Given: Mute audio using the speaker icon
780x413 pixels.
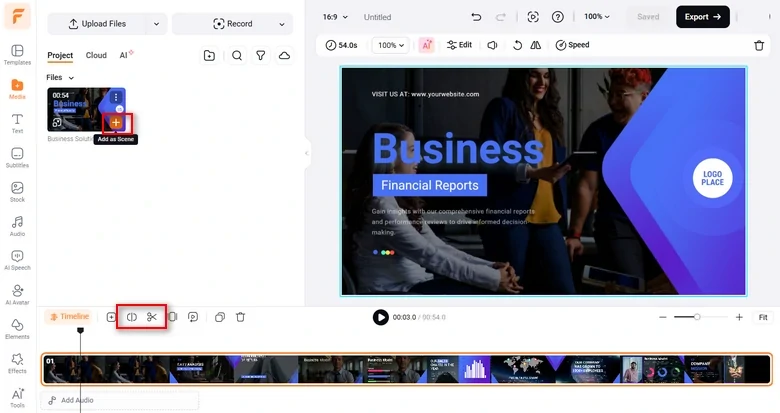Looking at the screenshot, I should [492, 45].
